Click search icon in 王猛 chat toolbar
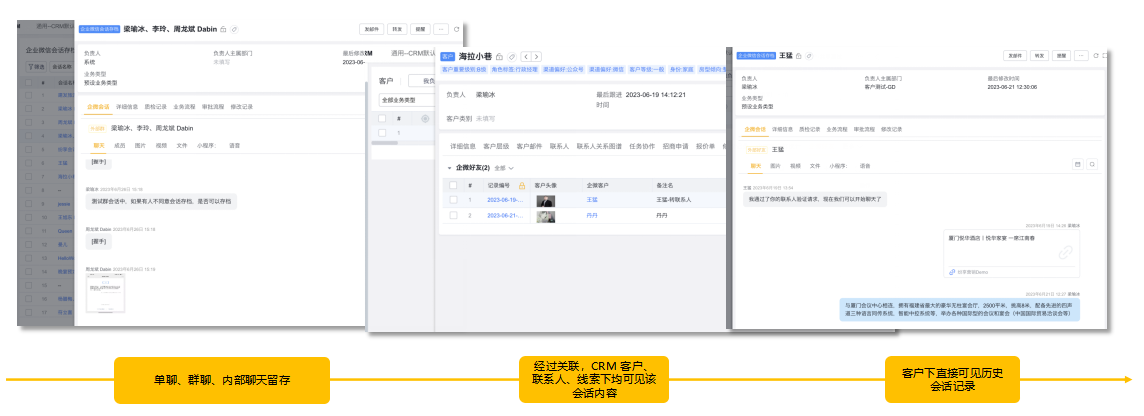 pos(1092,164)
